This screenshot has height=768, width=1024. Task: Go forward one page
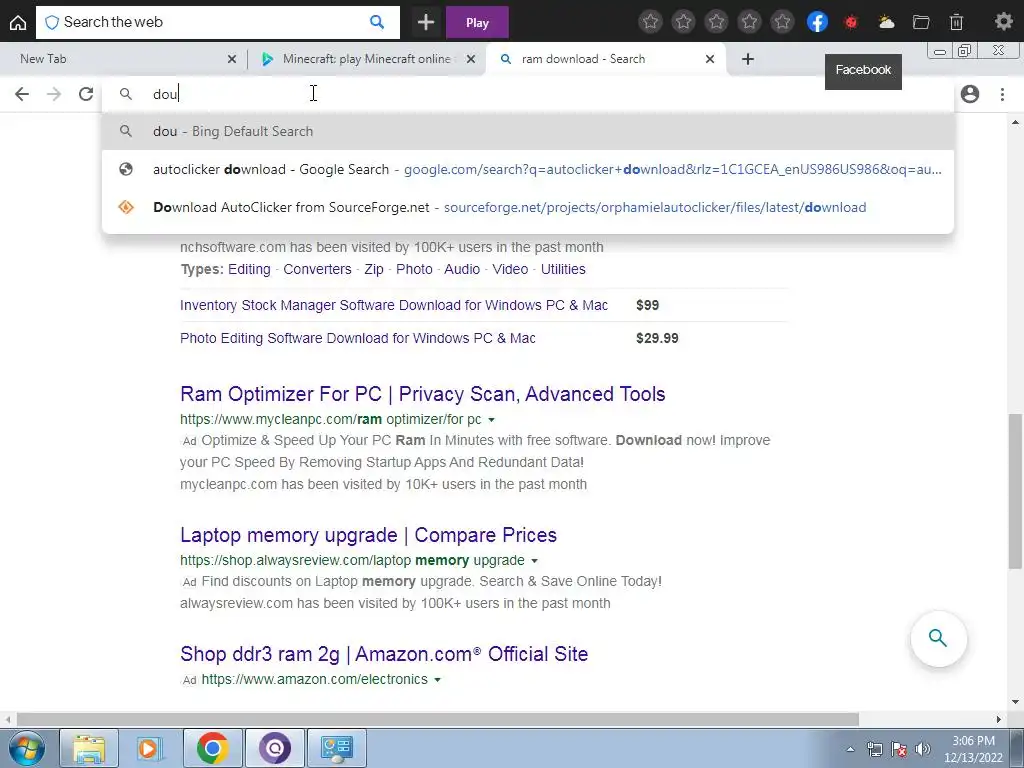pyautogui.click(x=54, y=94)
